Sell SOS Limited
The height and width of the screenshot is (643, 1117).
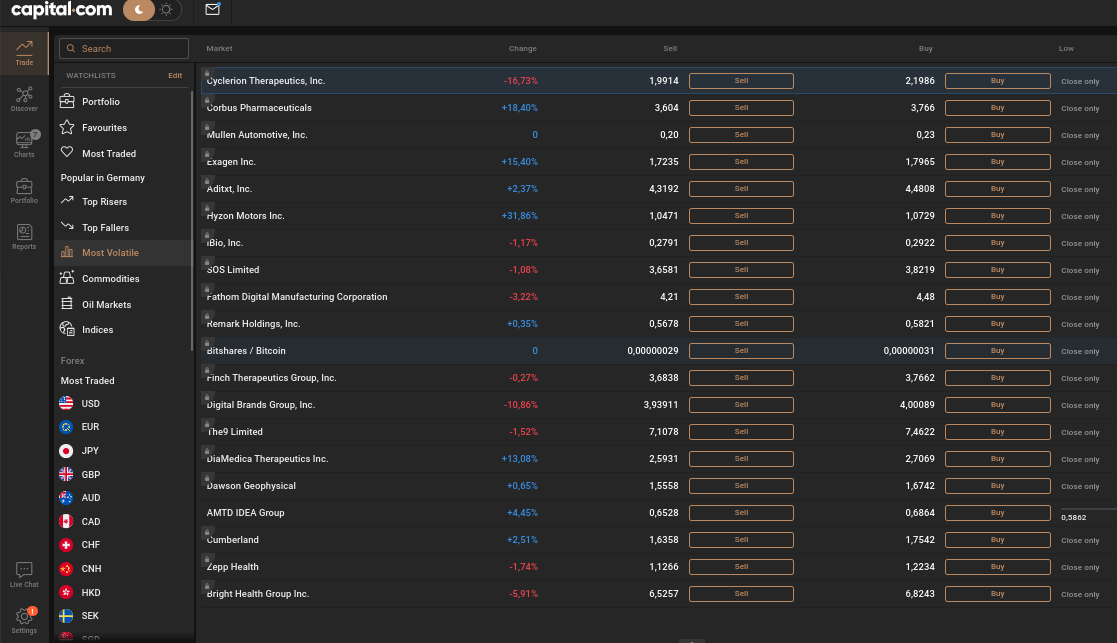point(741,270)
